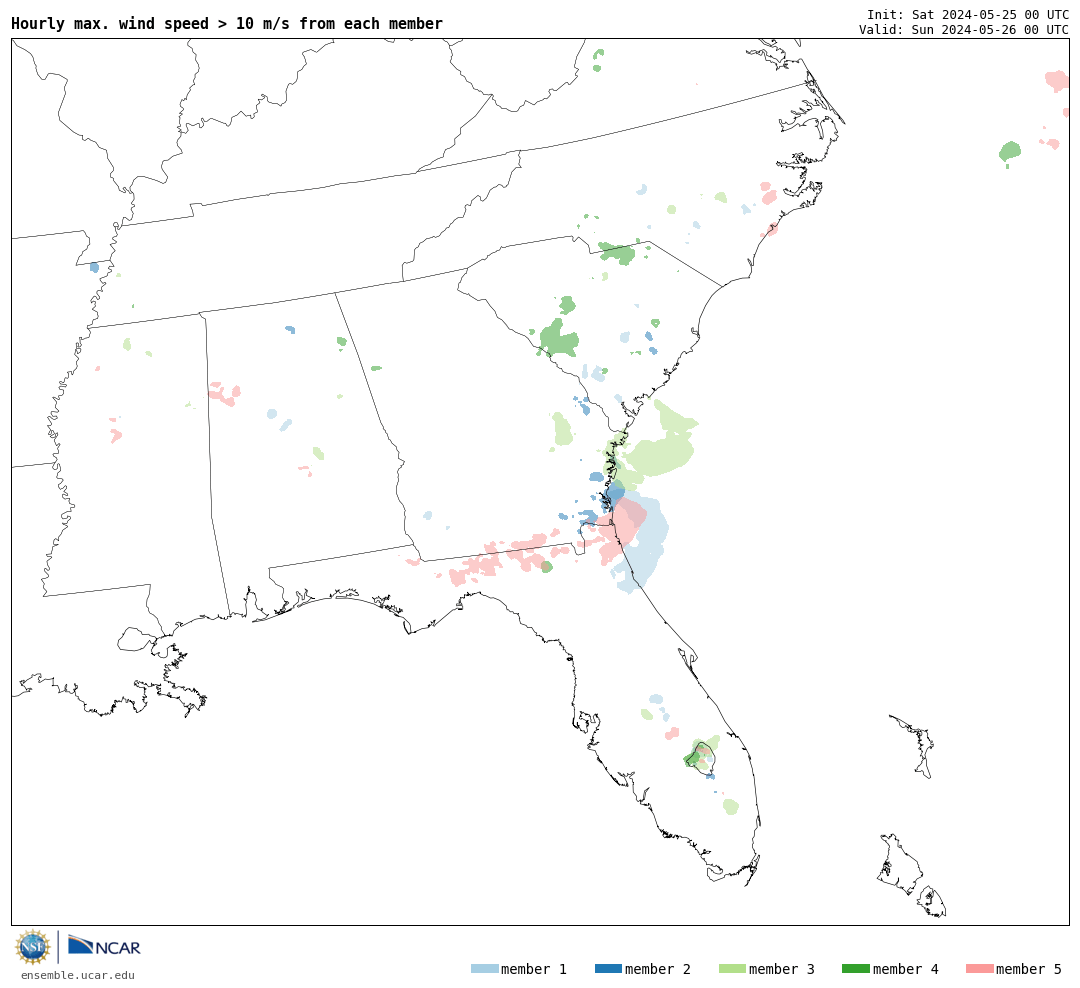1080x988 pixels.
Task: Click the member 3 light green swatch
Action: point(732,969)
